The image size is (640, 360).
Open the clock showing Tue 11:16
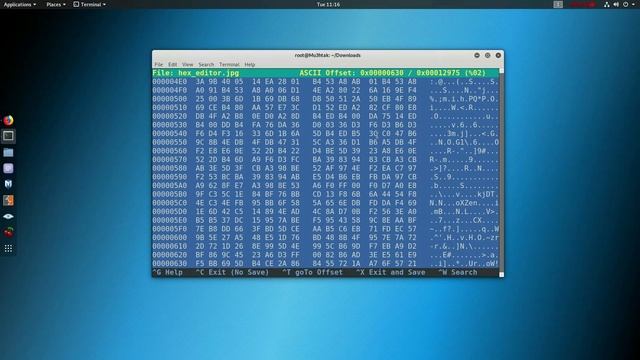(x=328, y=4)
